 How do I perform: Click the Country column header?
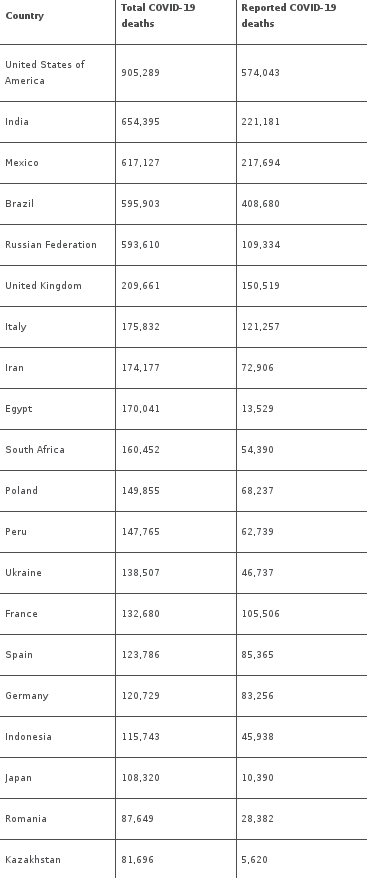[x=25, y=16]
